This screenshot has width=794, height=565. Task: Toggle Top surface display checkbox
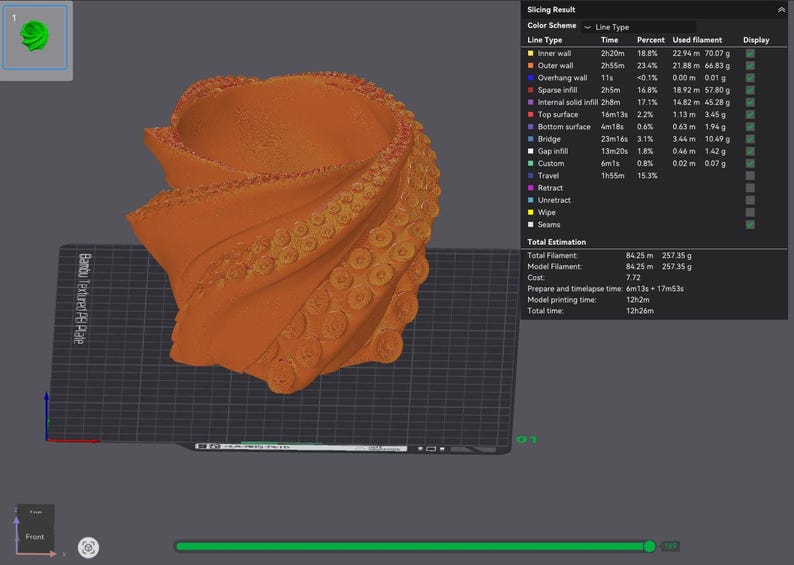tap(750, 114)
